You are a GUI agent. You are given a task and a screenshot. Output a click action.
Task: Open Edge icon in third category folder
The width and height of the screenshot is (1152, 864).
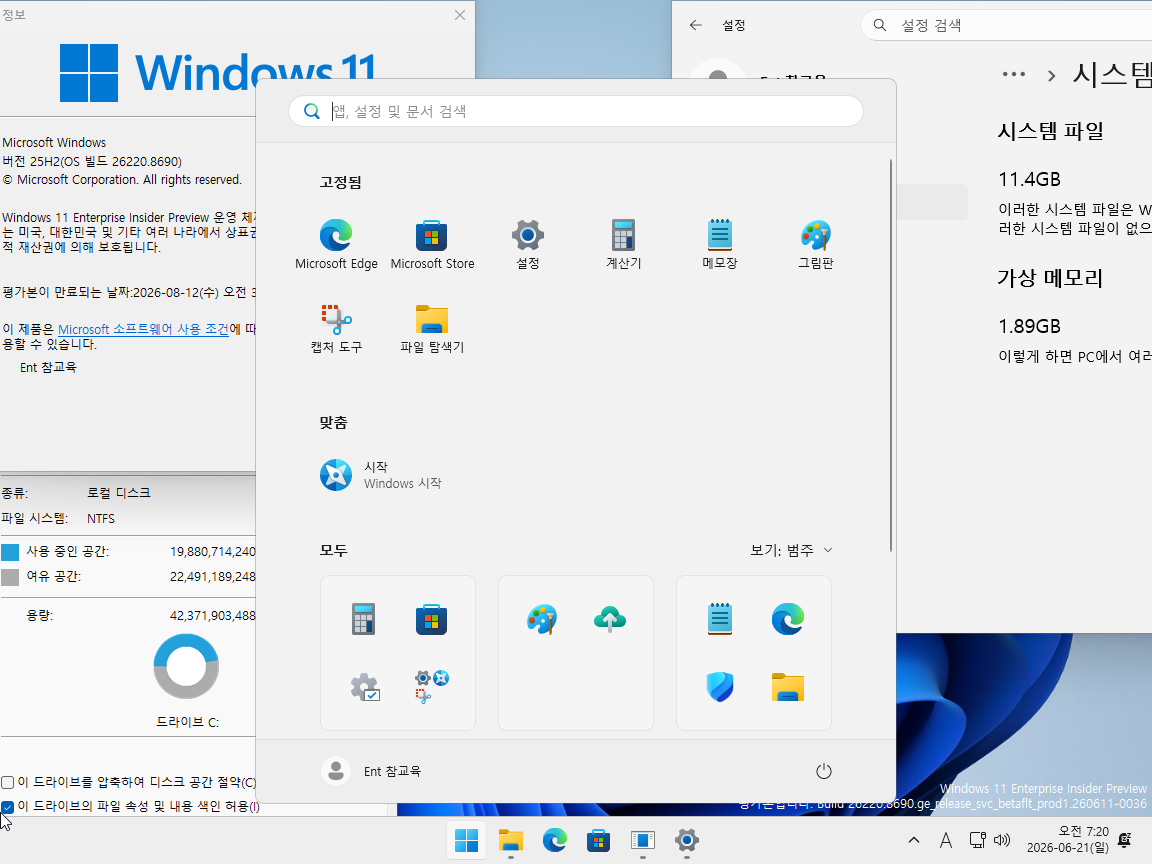[x=788, y=619]
